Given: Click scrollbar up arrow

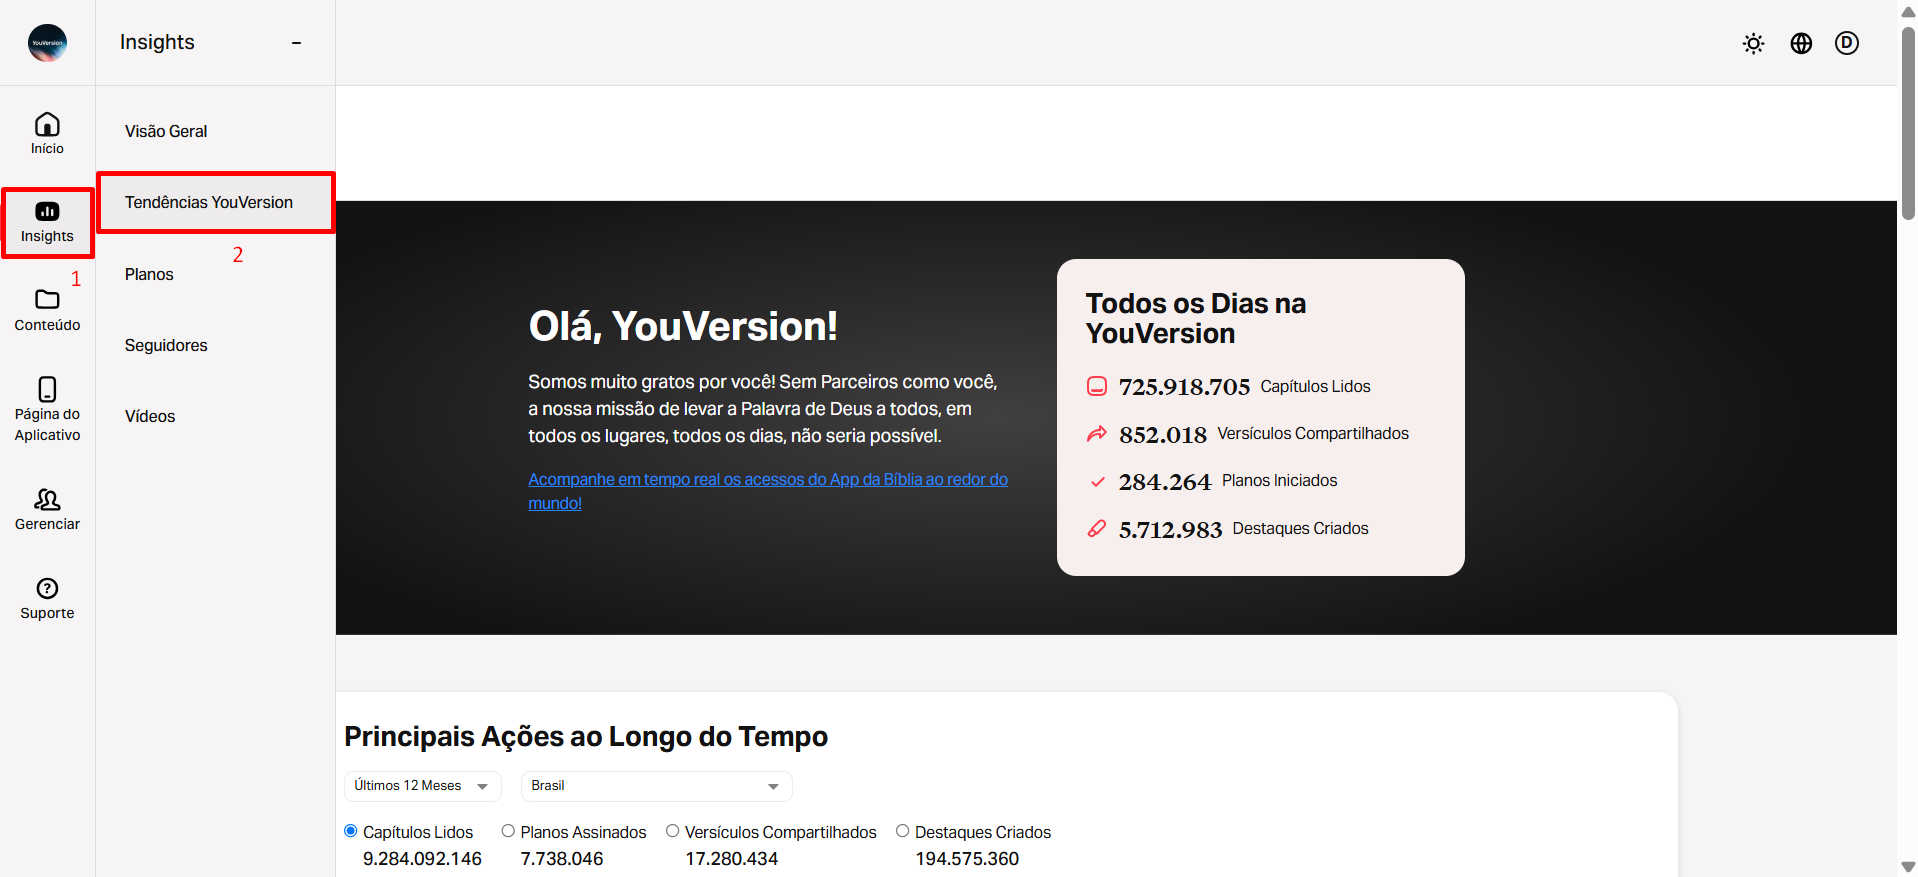Looking at the screenshot, I should click(x=1908, y=12).
